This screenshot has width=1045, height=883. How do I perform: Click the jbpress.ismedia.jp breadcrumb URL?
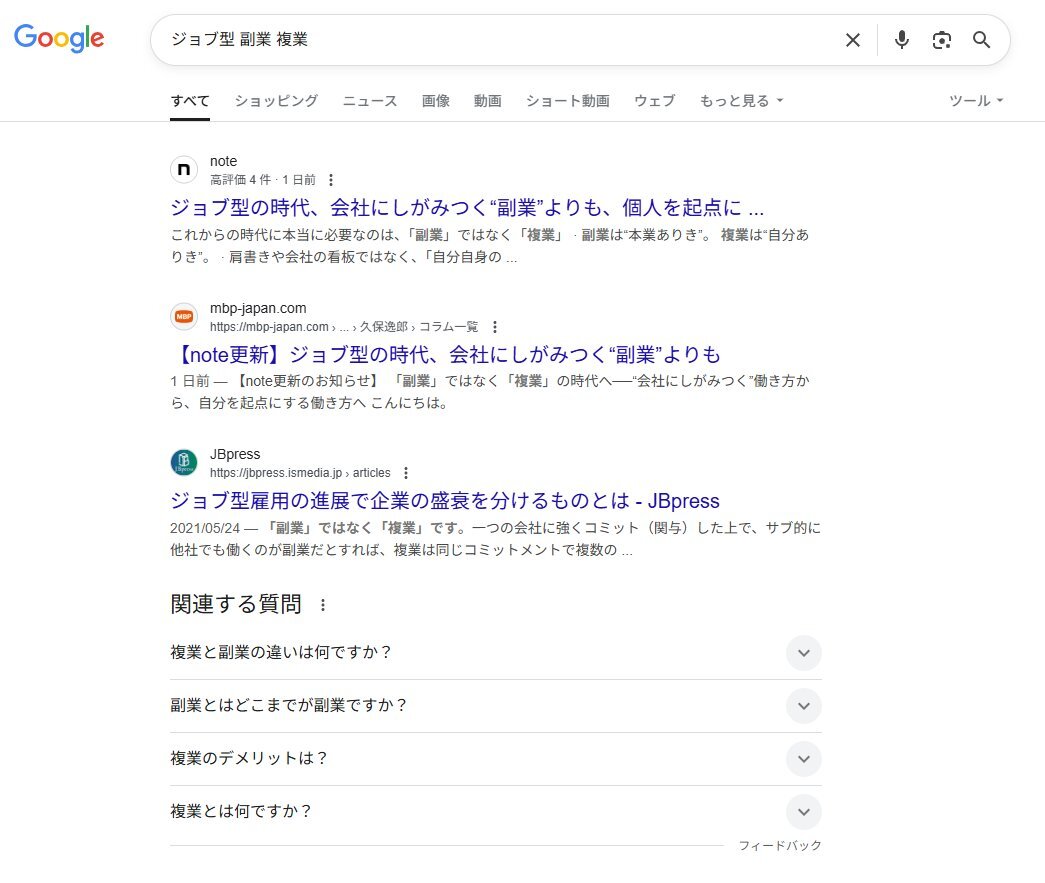click(300, 473)
